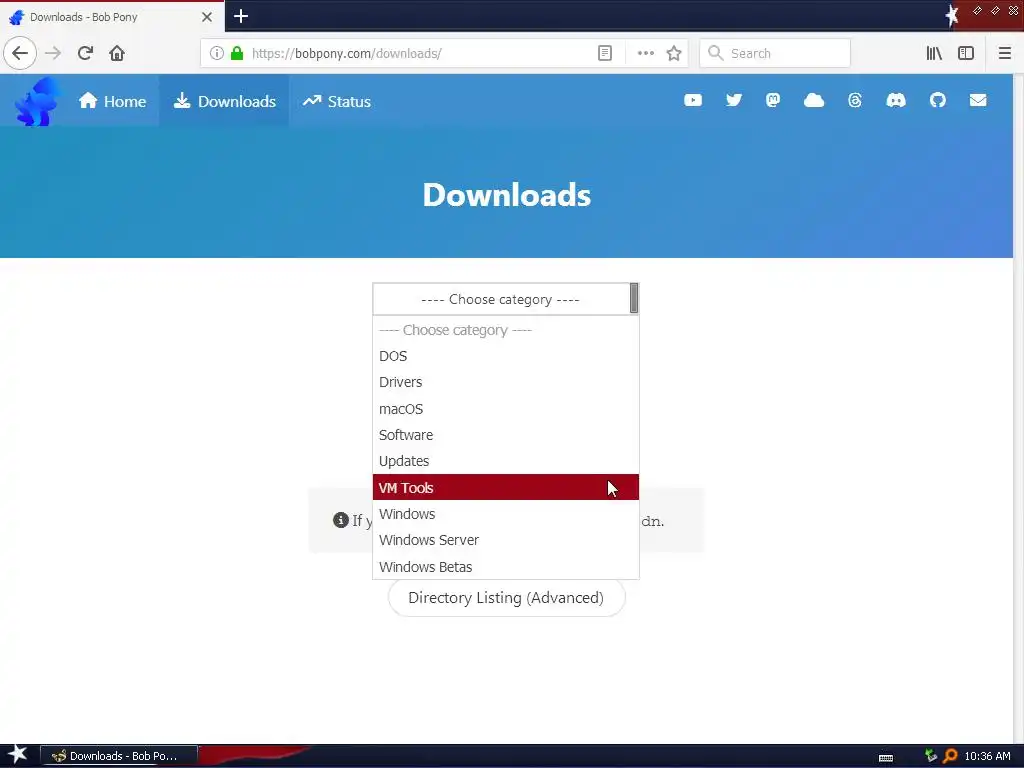The width and height of the screenshot is (1024, 768).
Task: Click the keyboard icon in system tray
Action: coord(886,758)
